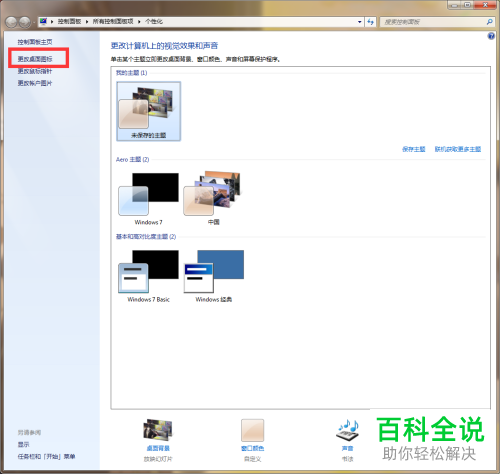
Task: Click 所有控制面板项 in the breadcrumb
Action: (x=113, y=22)
